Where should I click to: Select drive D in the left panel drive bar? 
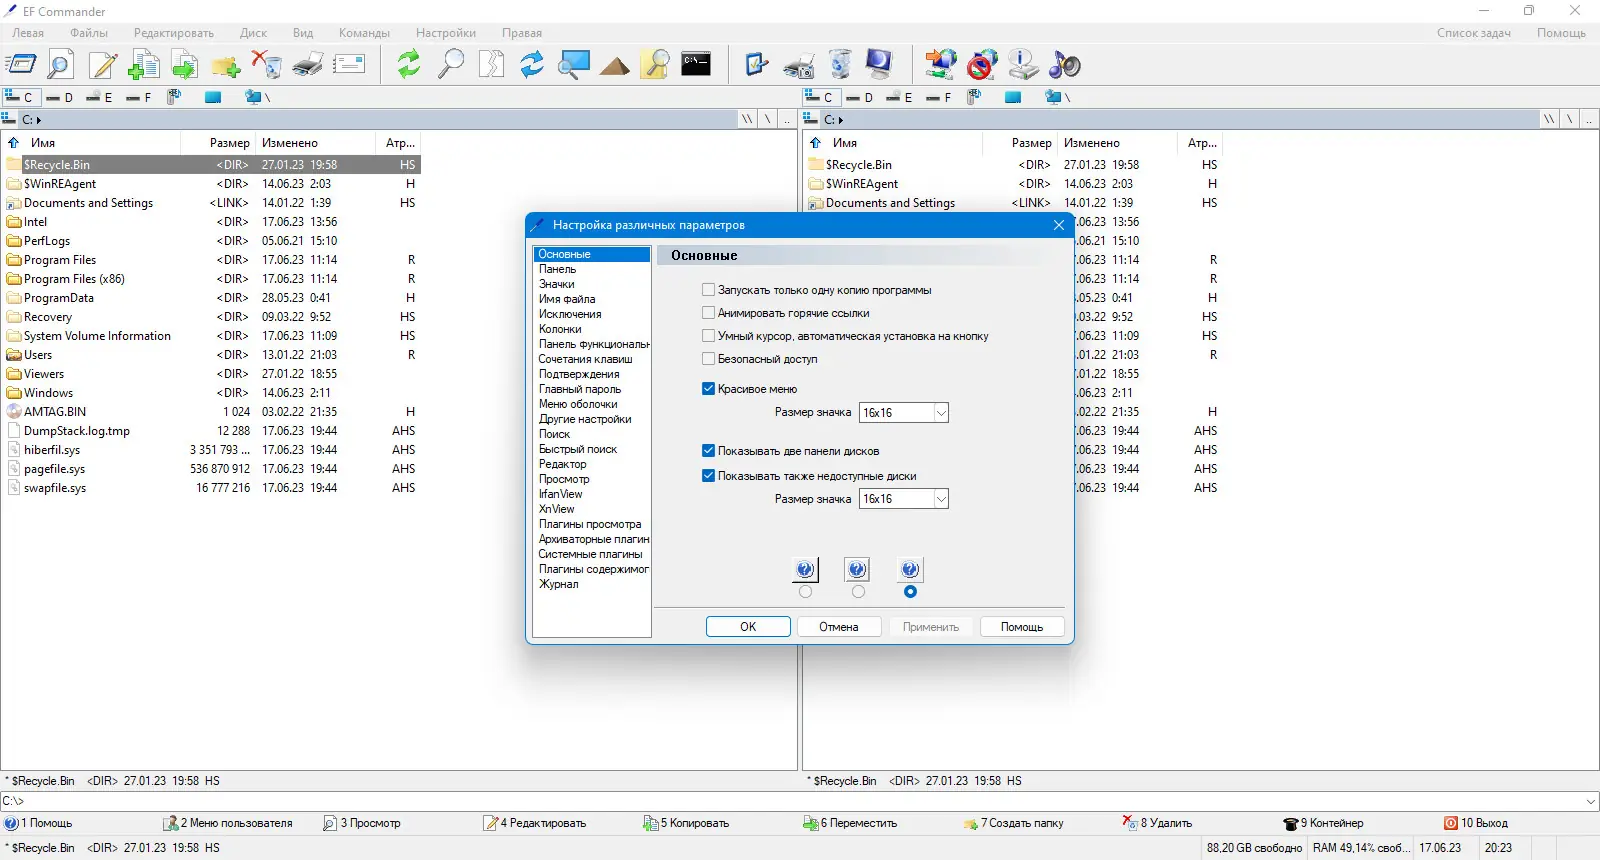(x=59, y=97)
